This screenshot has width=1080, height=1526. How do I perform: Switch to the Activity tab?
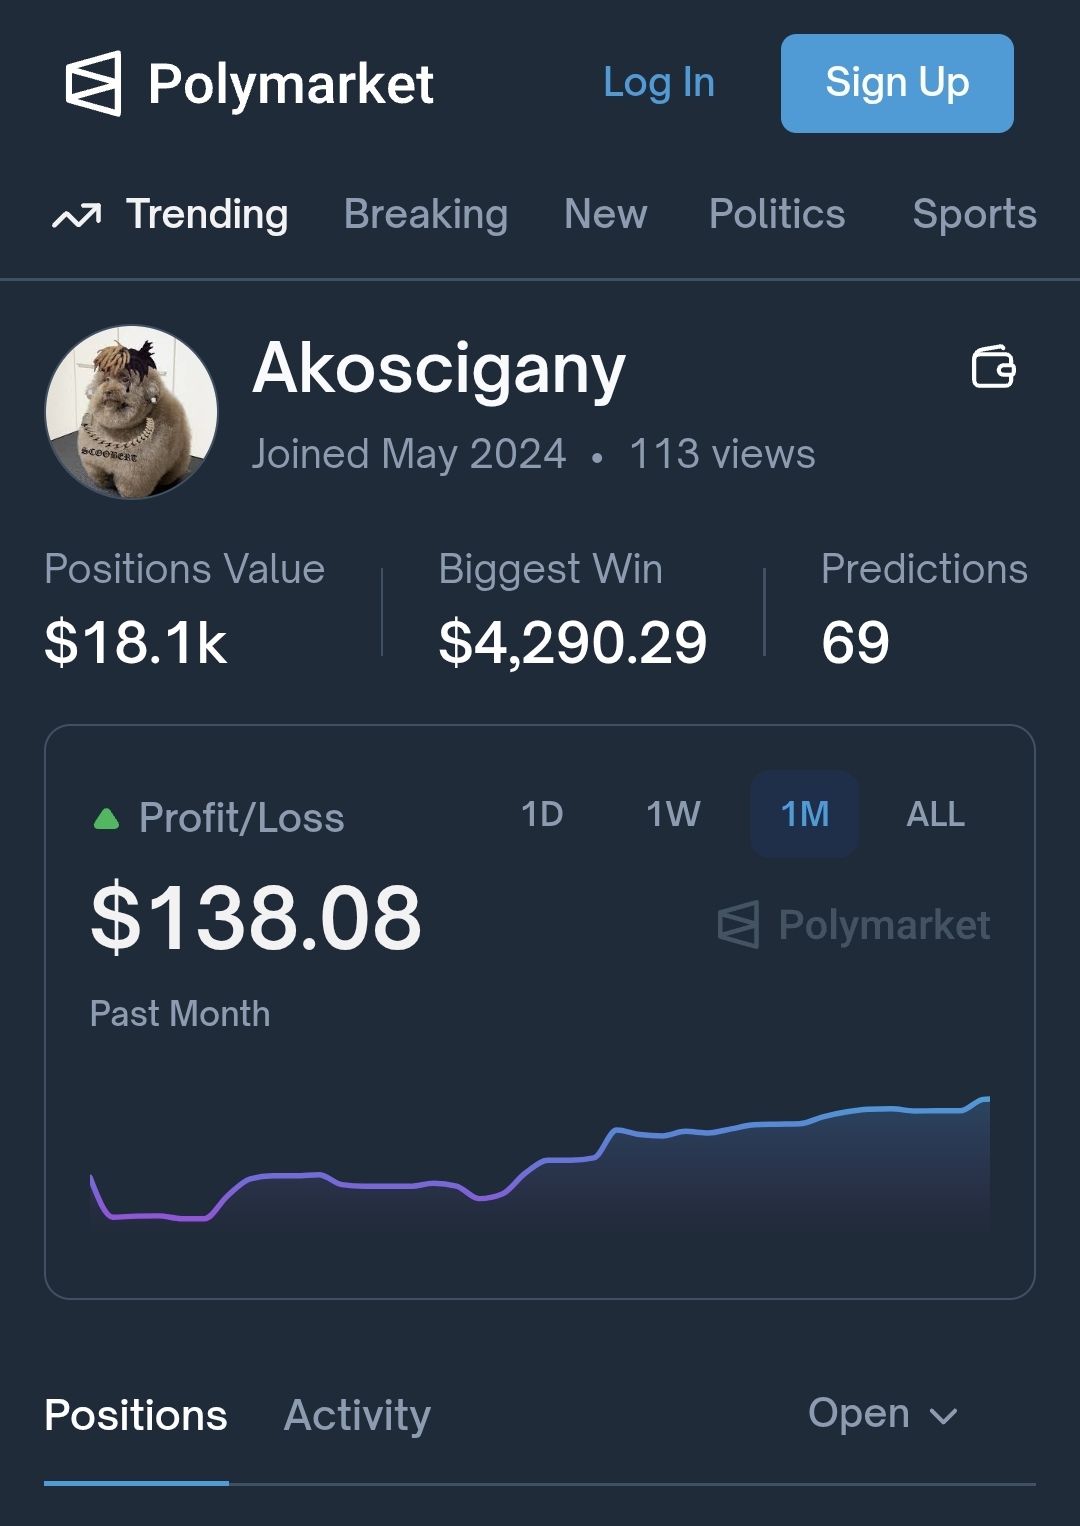pos(357,1415)
